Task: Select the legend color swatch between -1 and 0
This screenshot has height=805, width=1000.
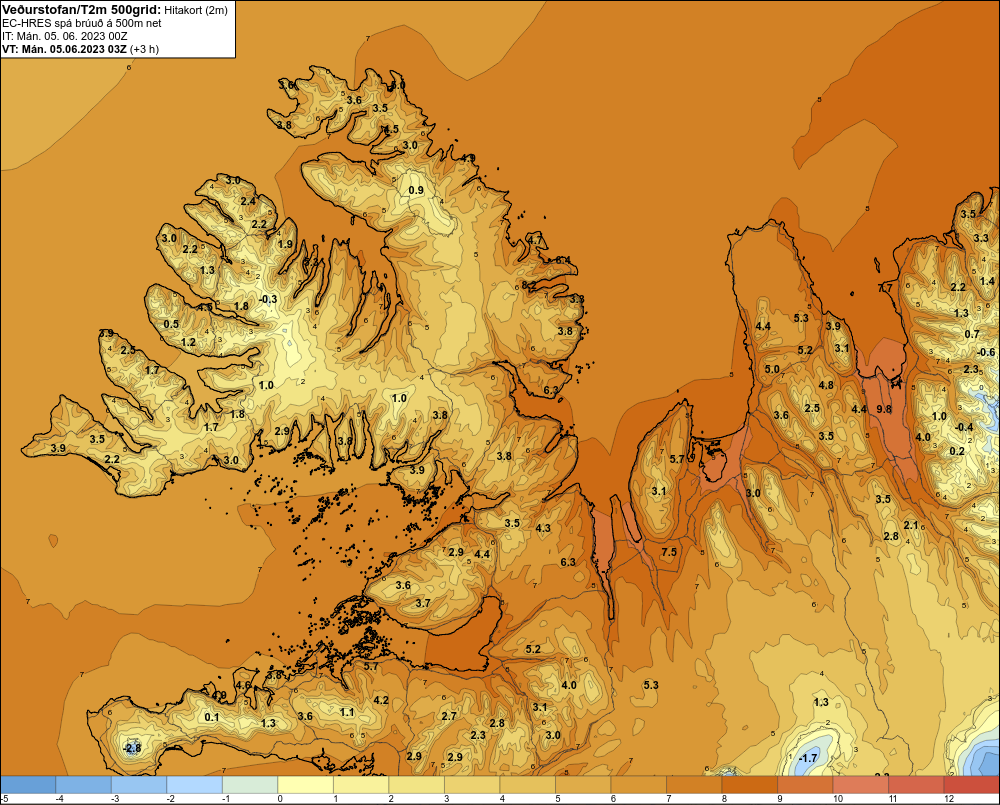Action: [250, 784]
